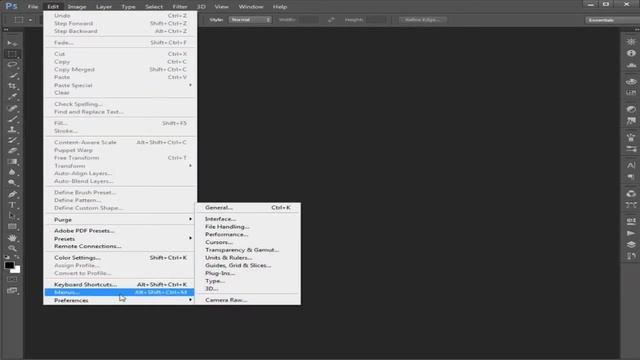The image size is (640, 360).
Task: Select the Eraser tool
Action: click(x=12, y=151)
